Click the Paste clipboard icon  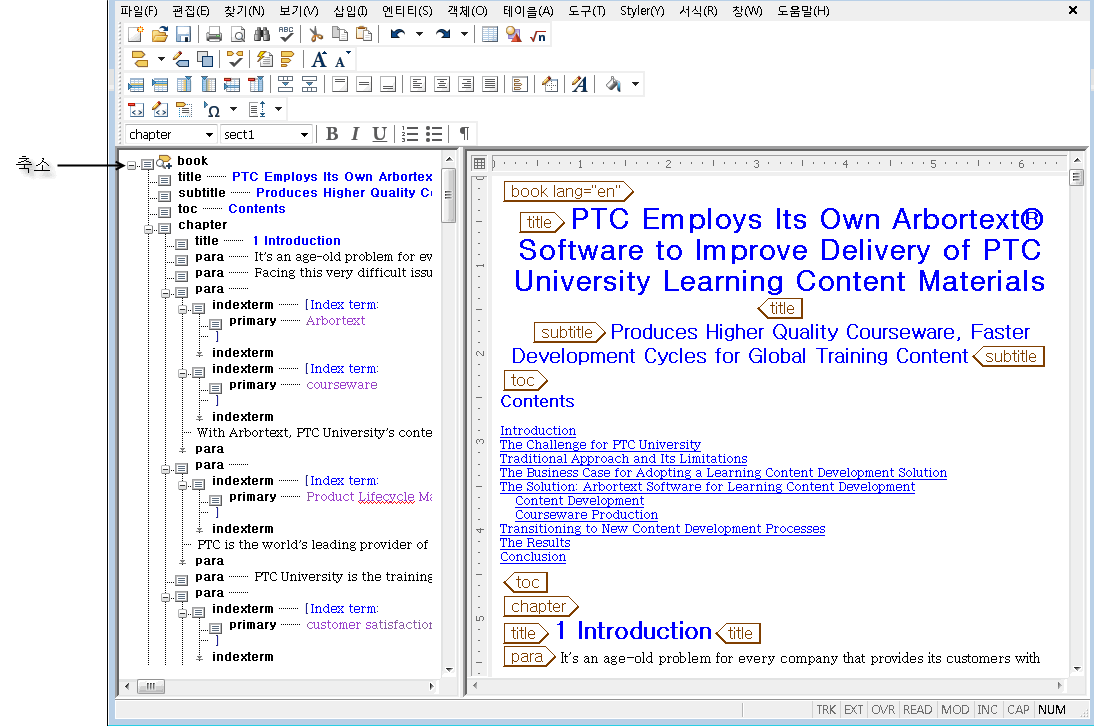pyautogui.click(x=364, y=34)
